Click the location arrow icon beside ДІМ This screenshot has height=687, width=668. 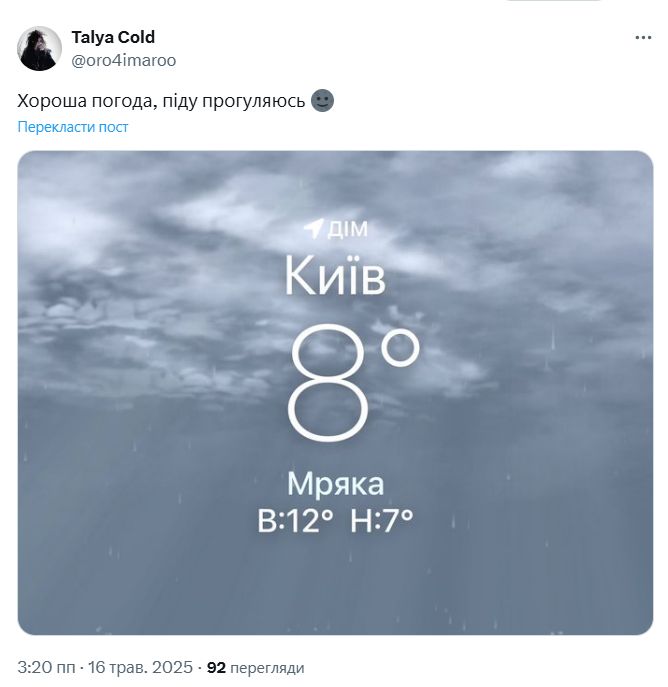313,229
